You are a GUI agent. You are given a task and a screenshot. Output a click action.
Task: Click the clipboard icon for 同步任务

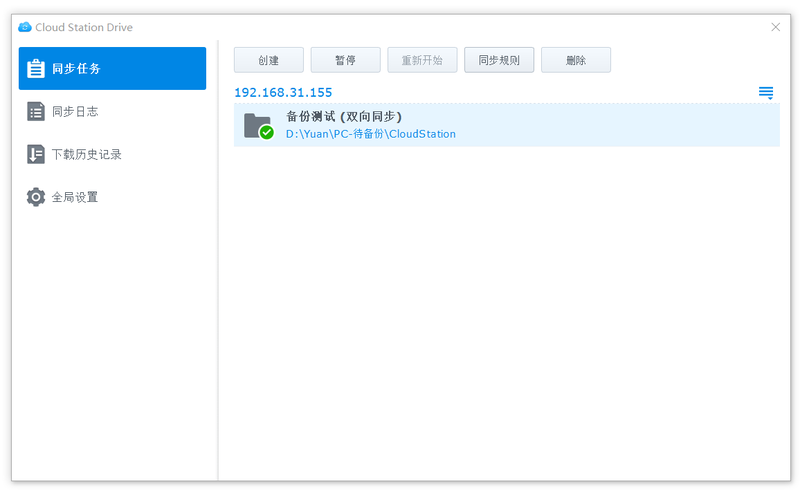click(36, 69)
